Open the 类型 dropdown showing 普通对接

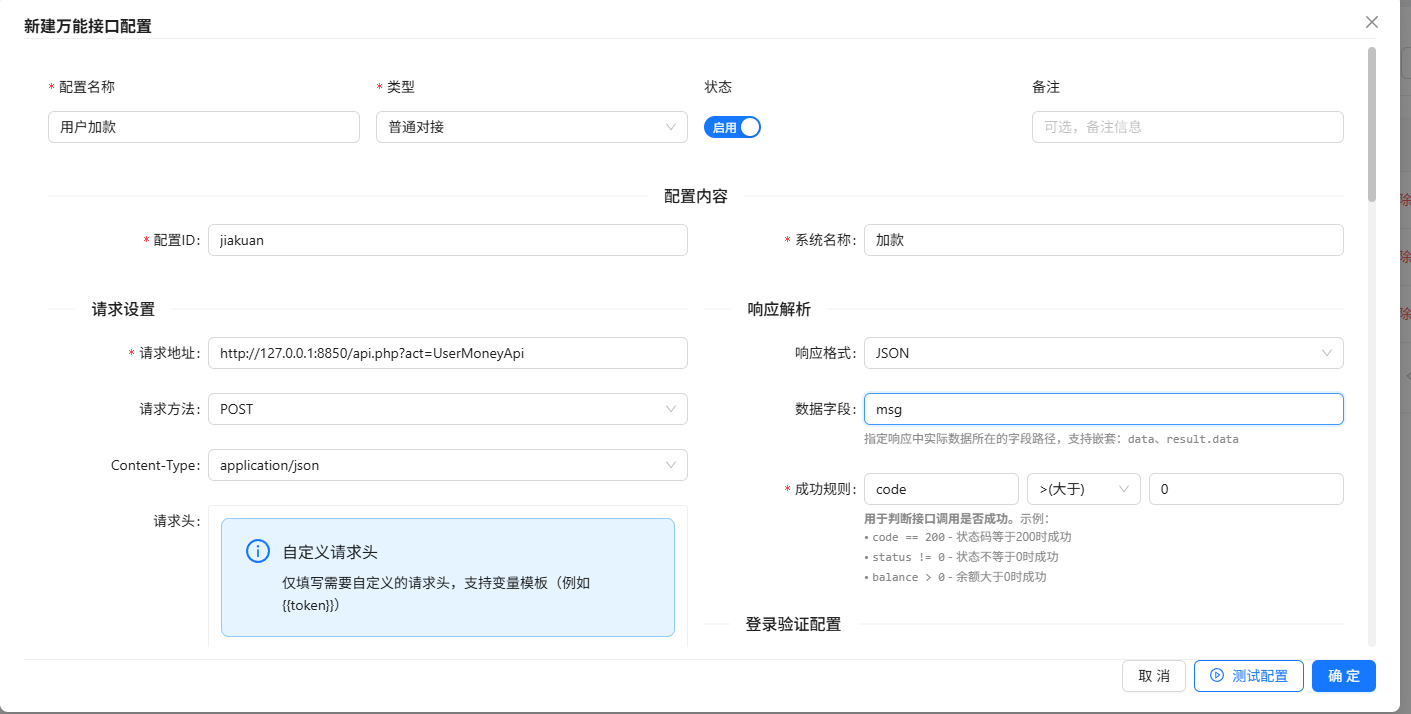click(x=531, y=127)
